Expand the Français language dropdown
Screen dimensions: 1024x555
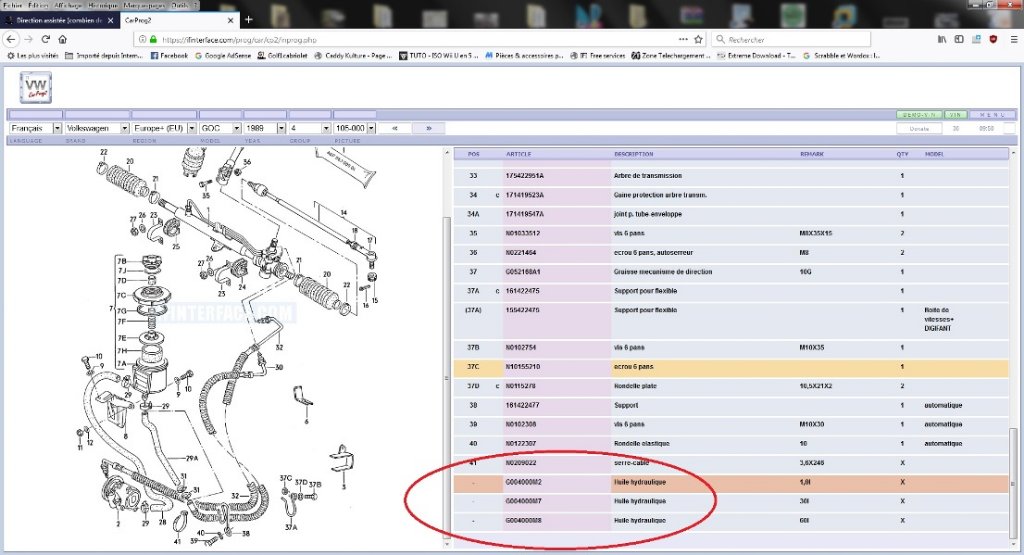tap(33, 128)
